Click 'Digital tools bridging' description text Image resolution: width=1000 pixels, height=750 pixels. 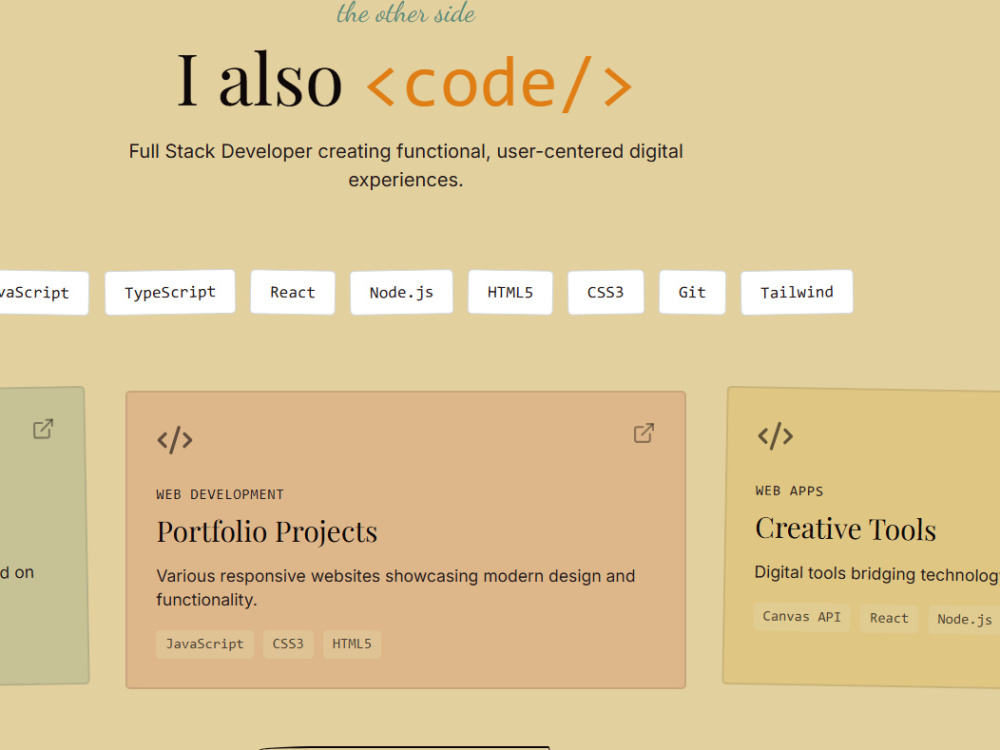877,573
